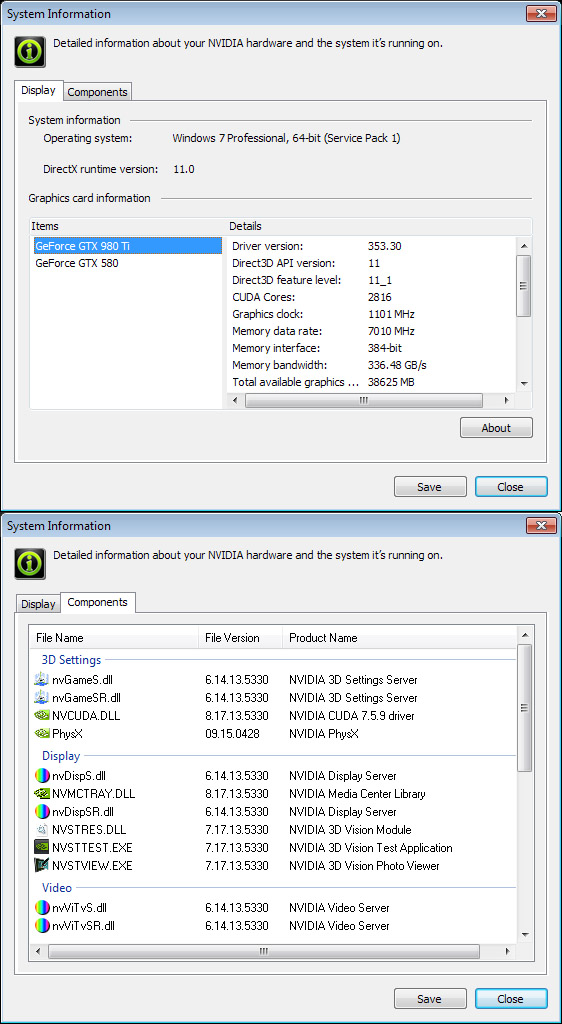Switch to Display tab in bottom window
Viewport: 562px width, 1024px height.
[x=38, y=604]
